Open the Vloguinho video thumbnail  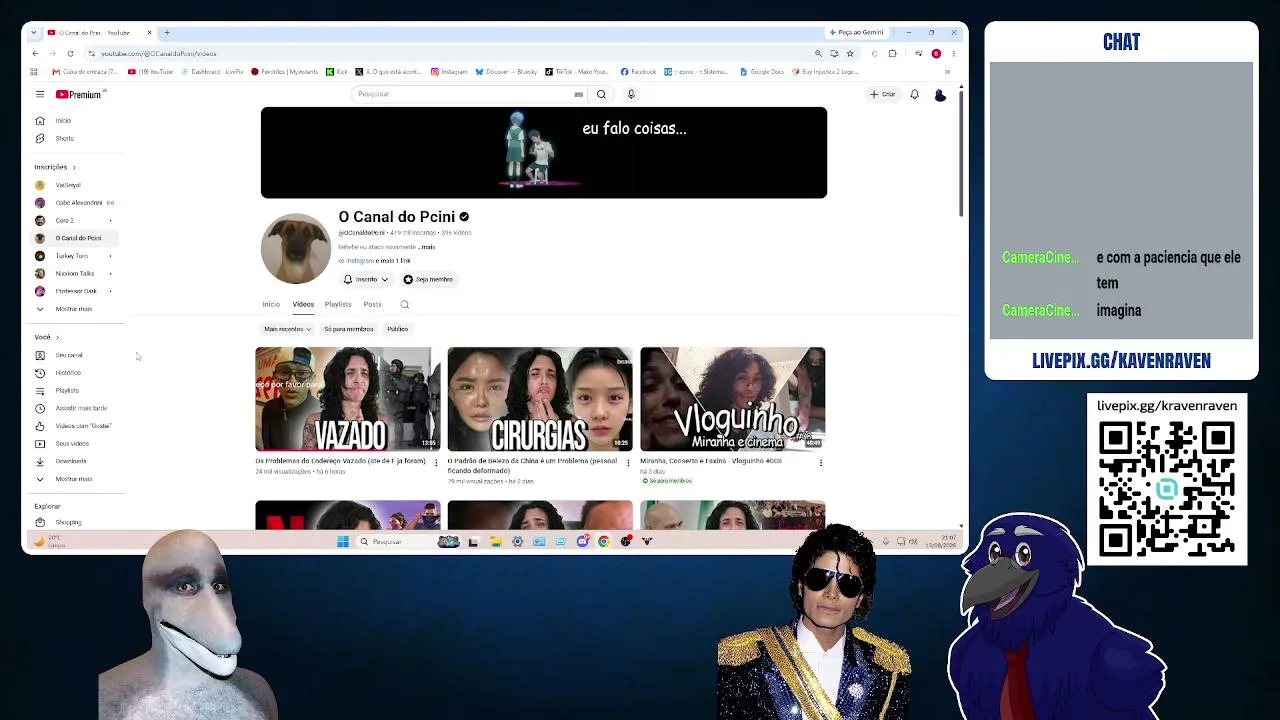click(x=733, y=399)
